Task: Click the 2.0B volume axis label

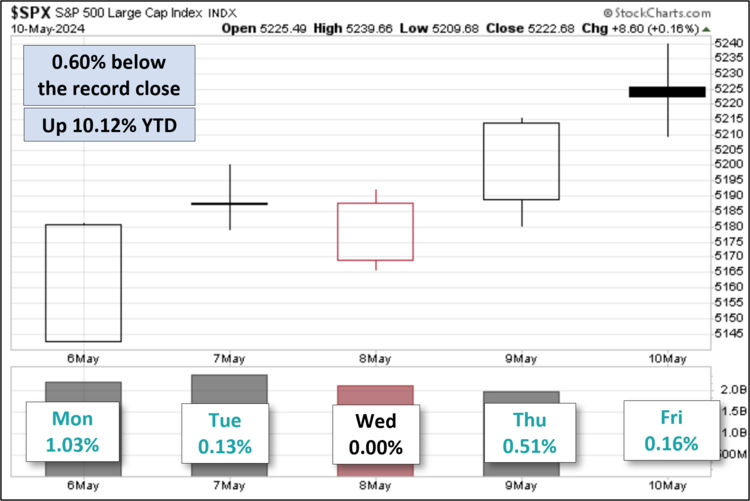Action: coord(735,389)
